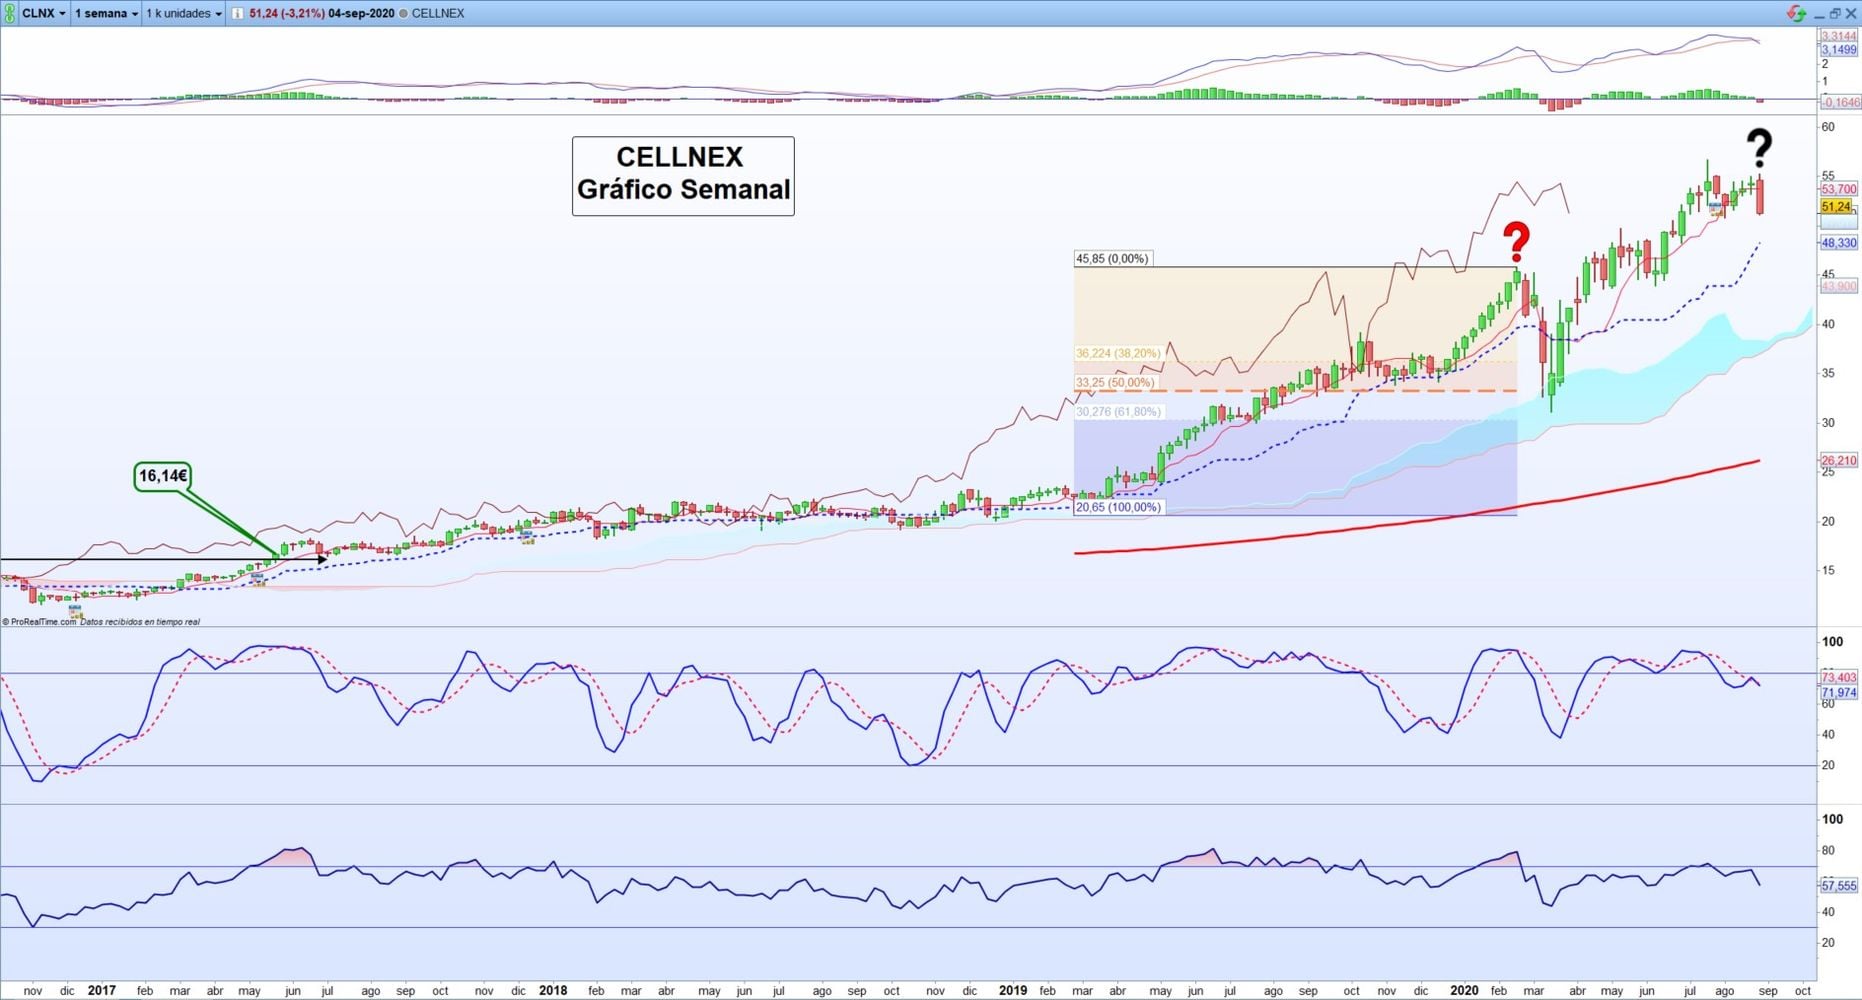The height and width of the screenshot is (1000, 1862).
Task: Click the 2018 year label on time axis
Action: pyautogui.click(x=553, y=991)
